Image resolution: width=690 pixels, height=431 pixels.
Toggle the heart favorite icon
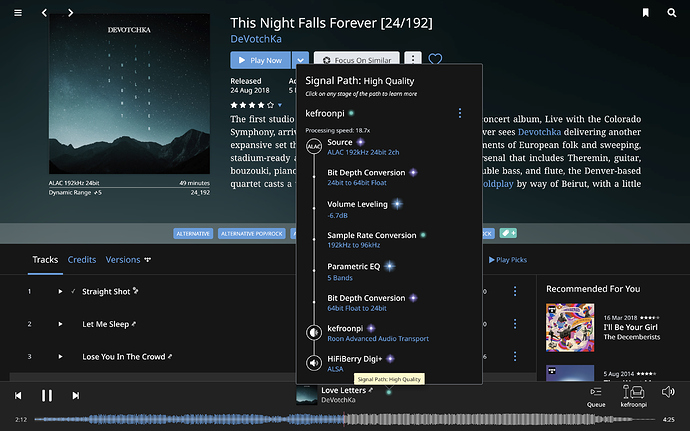click(435, 59)
